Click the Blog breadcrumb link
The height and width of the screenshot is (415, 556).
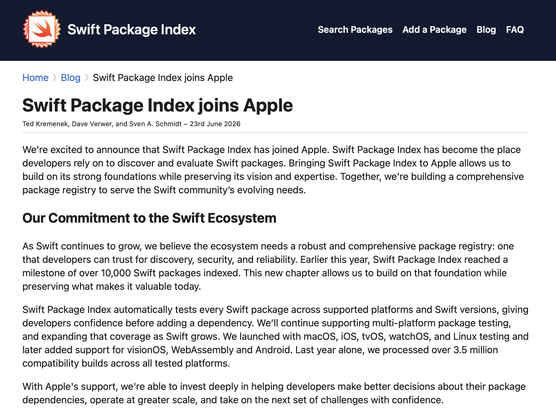71,78
